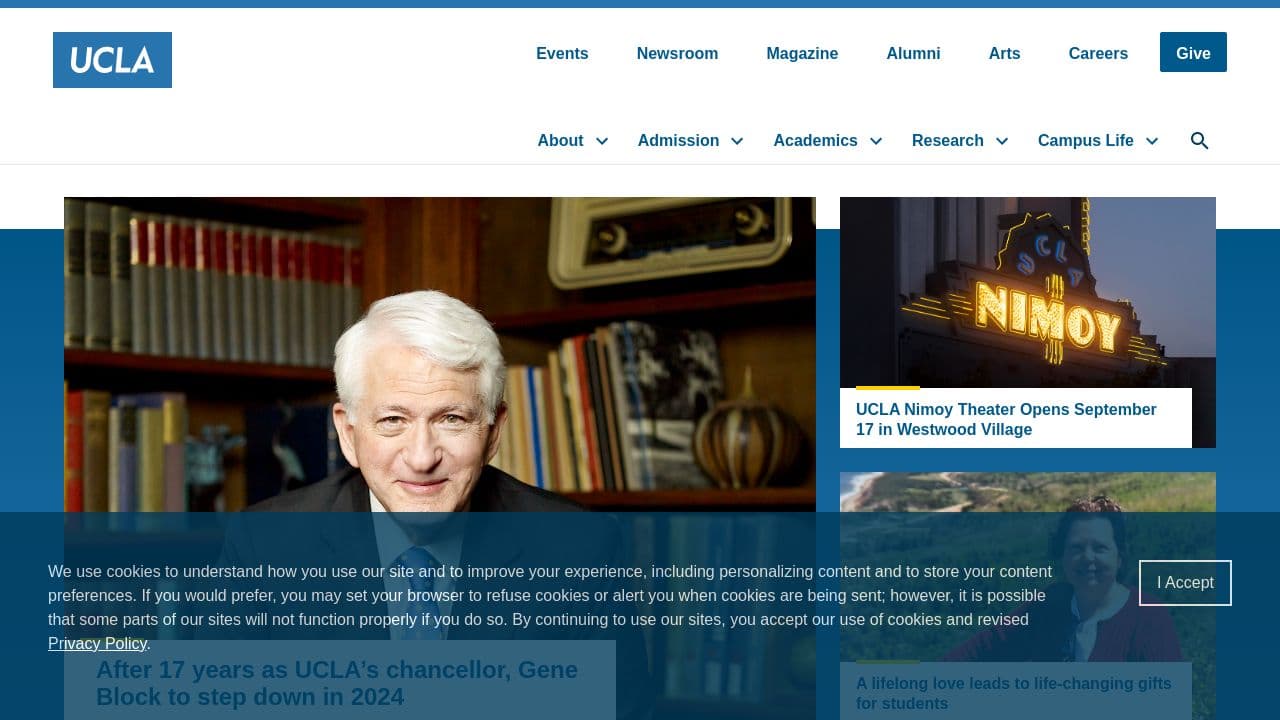Image resolution: width=1280 pixels, height=720 pixels.
Task: Read the Gene Block chancellor headline
Action: pyautogui.click(x=336, y=683)
